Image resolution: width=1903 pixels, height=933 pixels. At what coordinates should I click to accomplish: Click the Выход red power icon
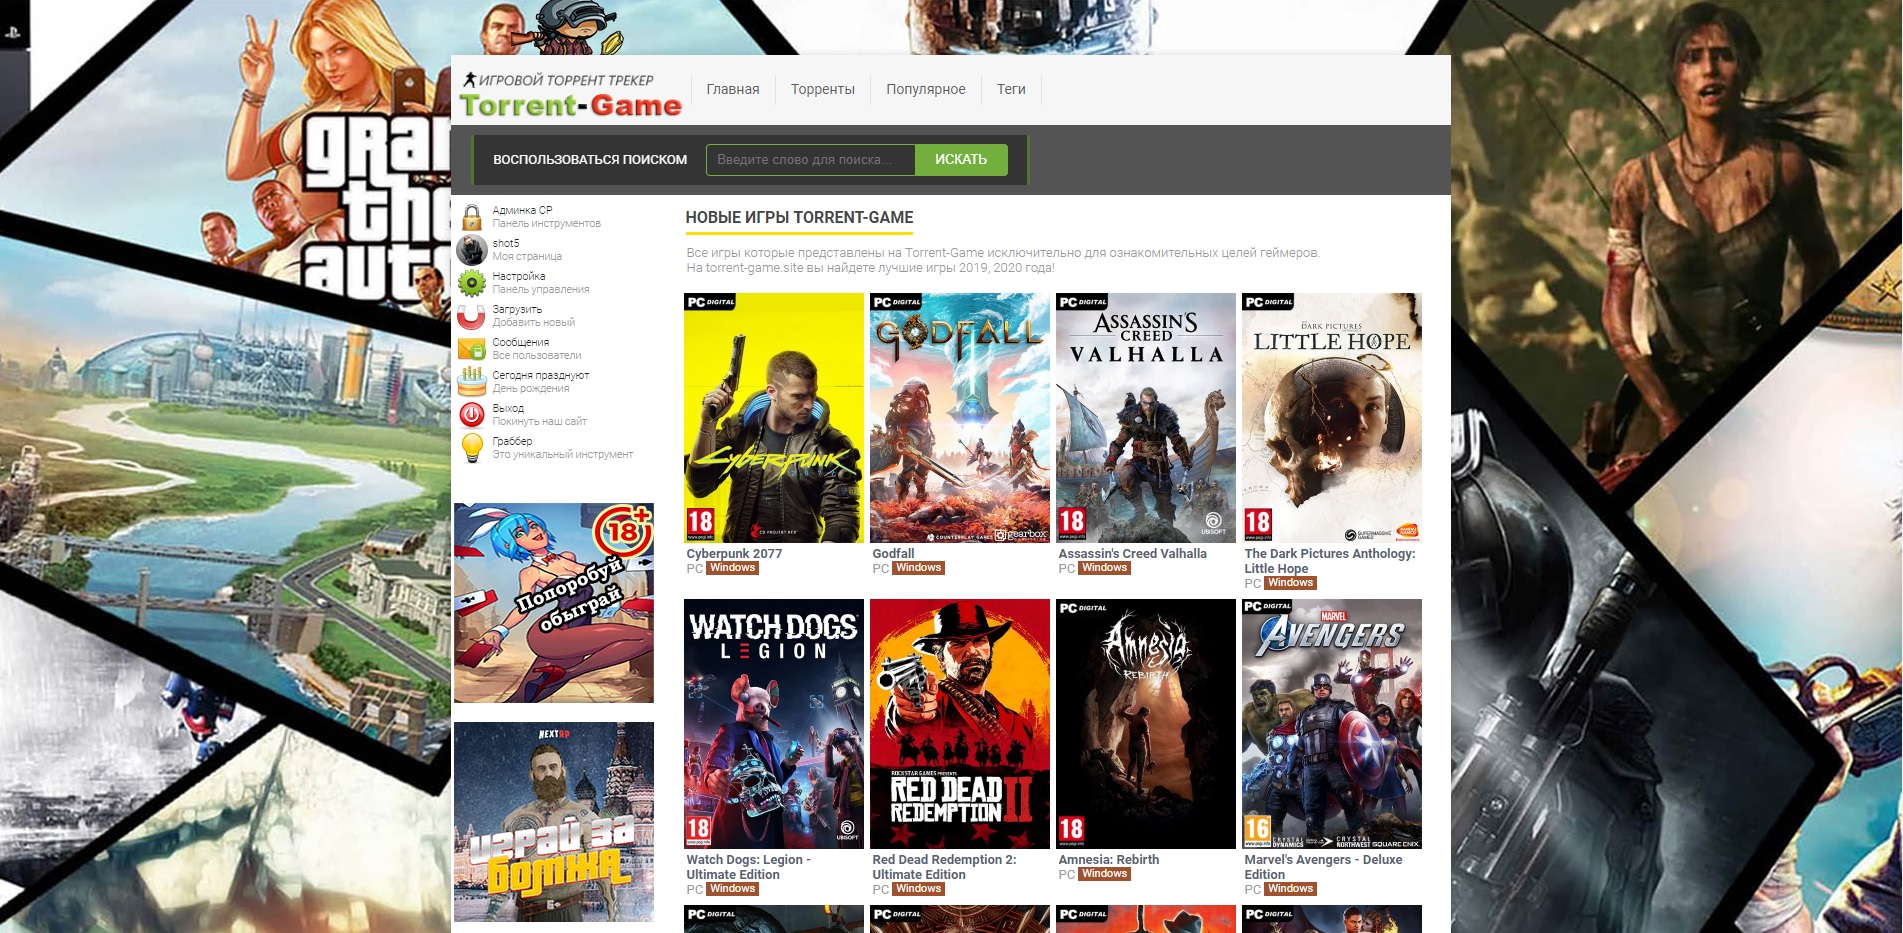click(472, 415)
